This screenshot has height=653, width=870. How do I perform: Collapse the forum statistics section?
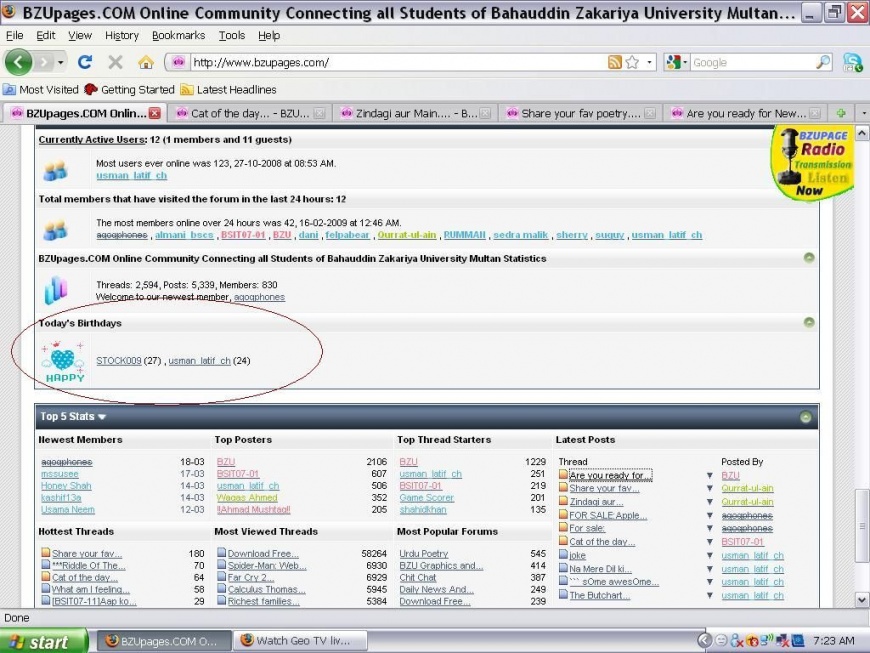(809, 258)
